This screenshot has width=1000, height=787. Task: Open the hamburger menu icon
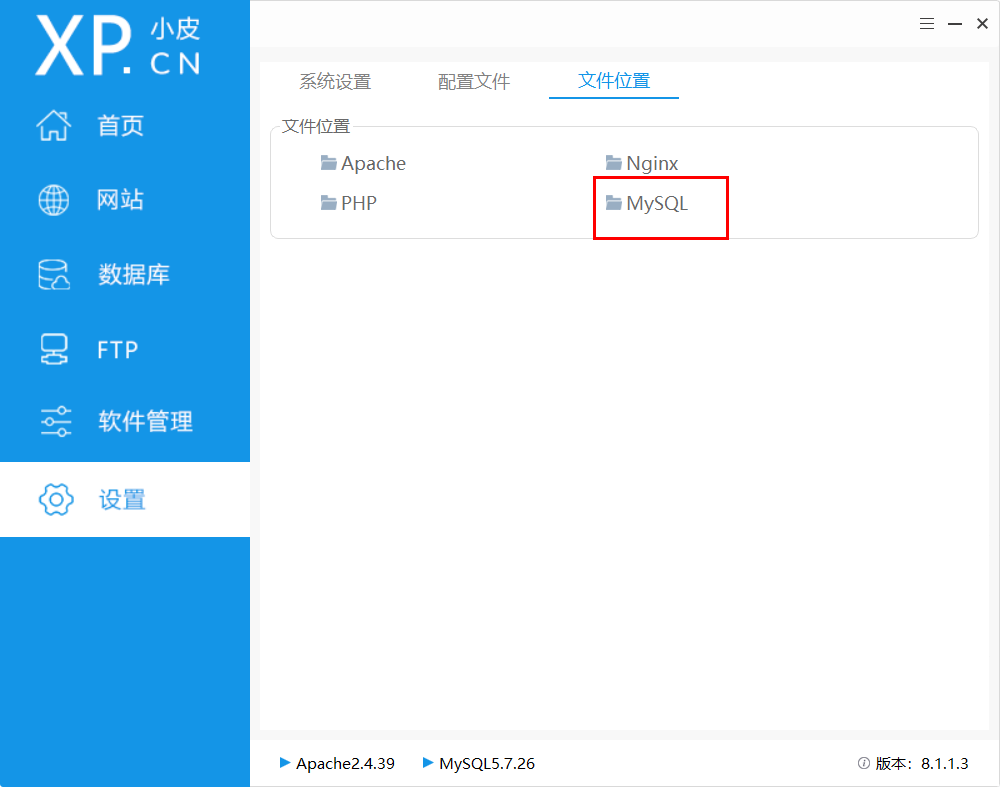(x=927, y=24)
